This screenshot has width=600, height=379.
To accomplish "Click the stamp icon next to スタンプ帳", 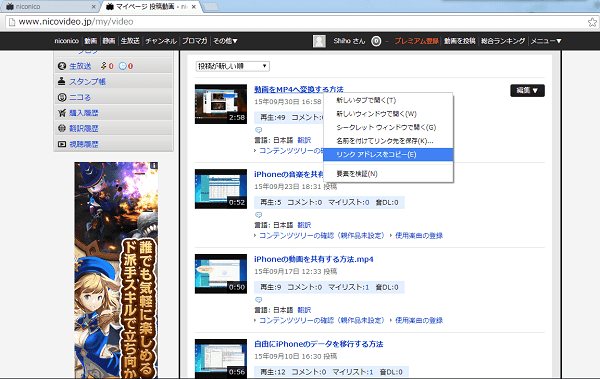I will coord(62,81).
